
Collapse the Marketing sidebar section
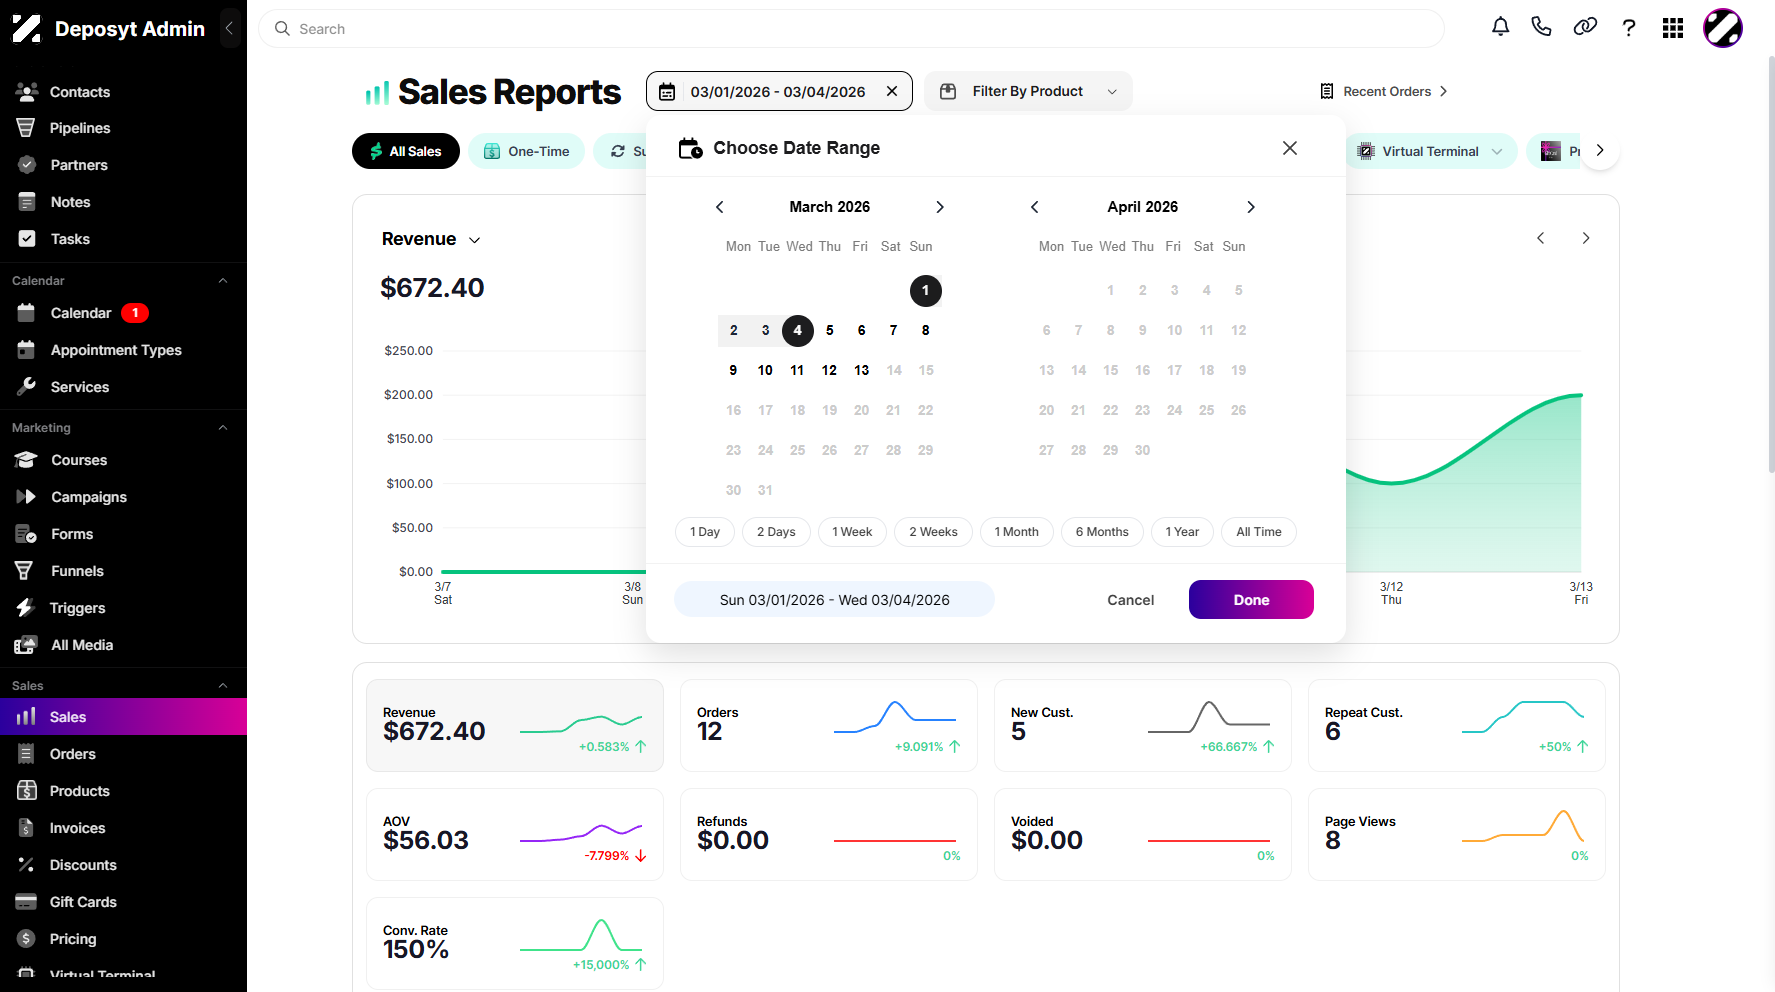[223, 428]
